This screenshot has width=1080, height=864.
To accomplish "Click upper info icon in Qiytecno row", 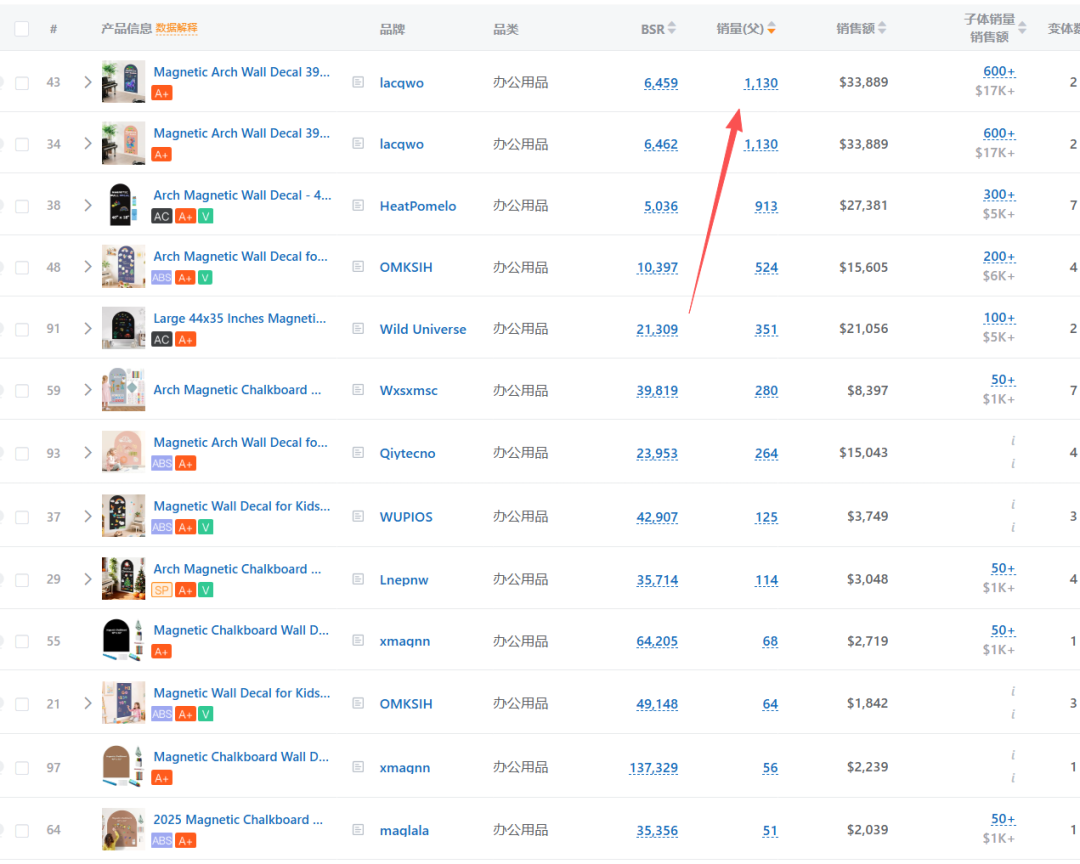I will (x=1012, y=441).
